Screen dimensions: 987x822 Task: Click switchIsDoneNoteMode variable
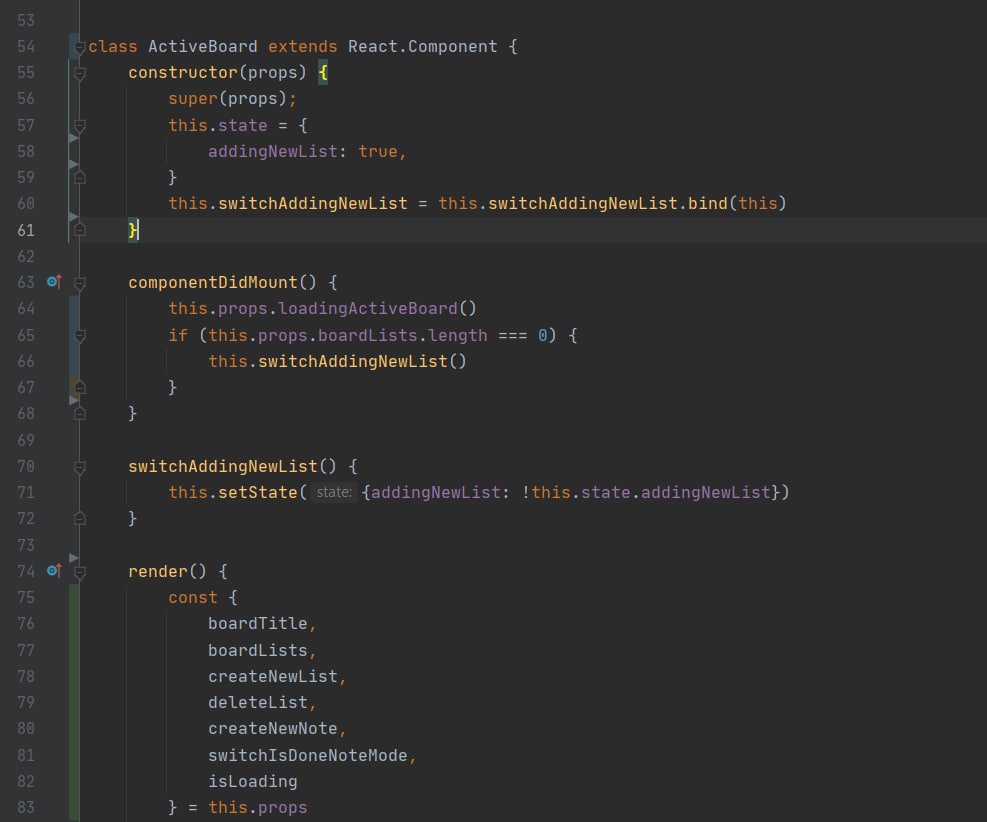308,755
